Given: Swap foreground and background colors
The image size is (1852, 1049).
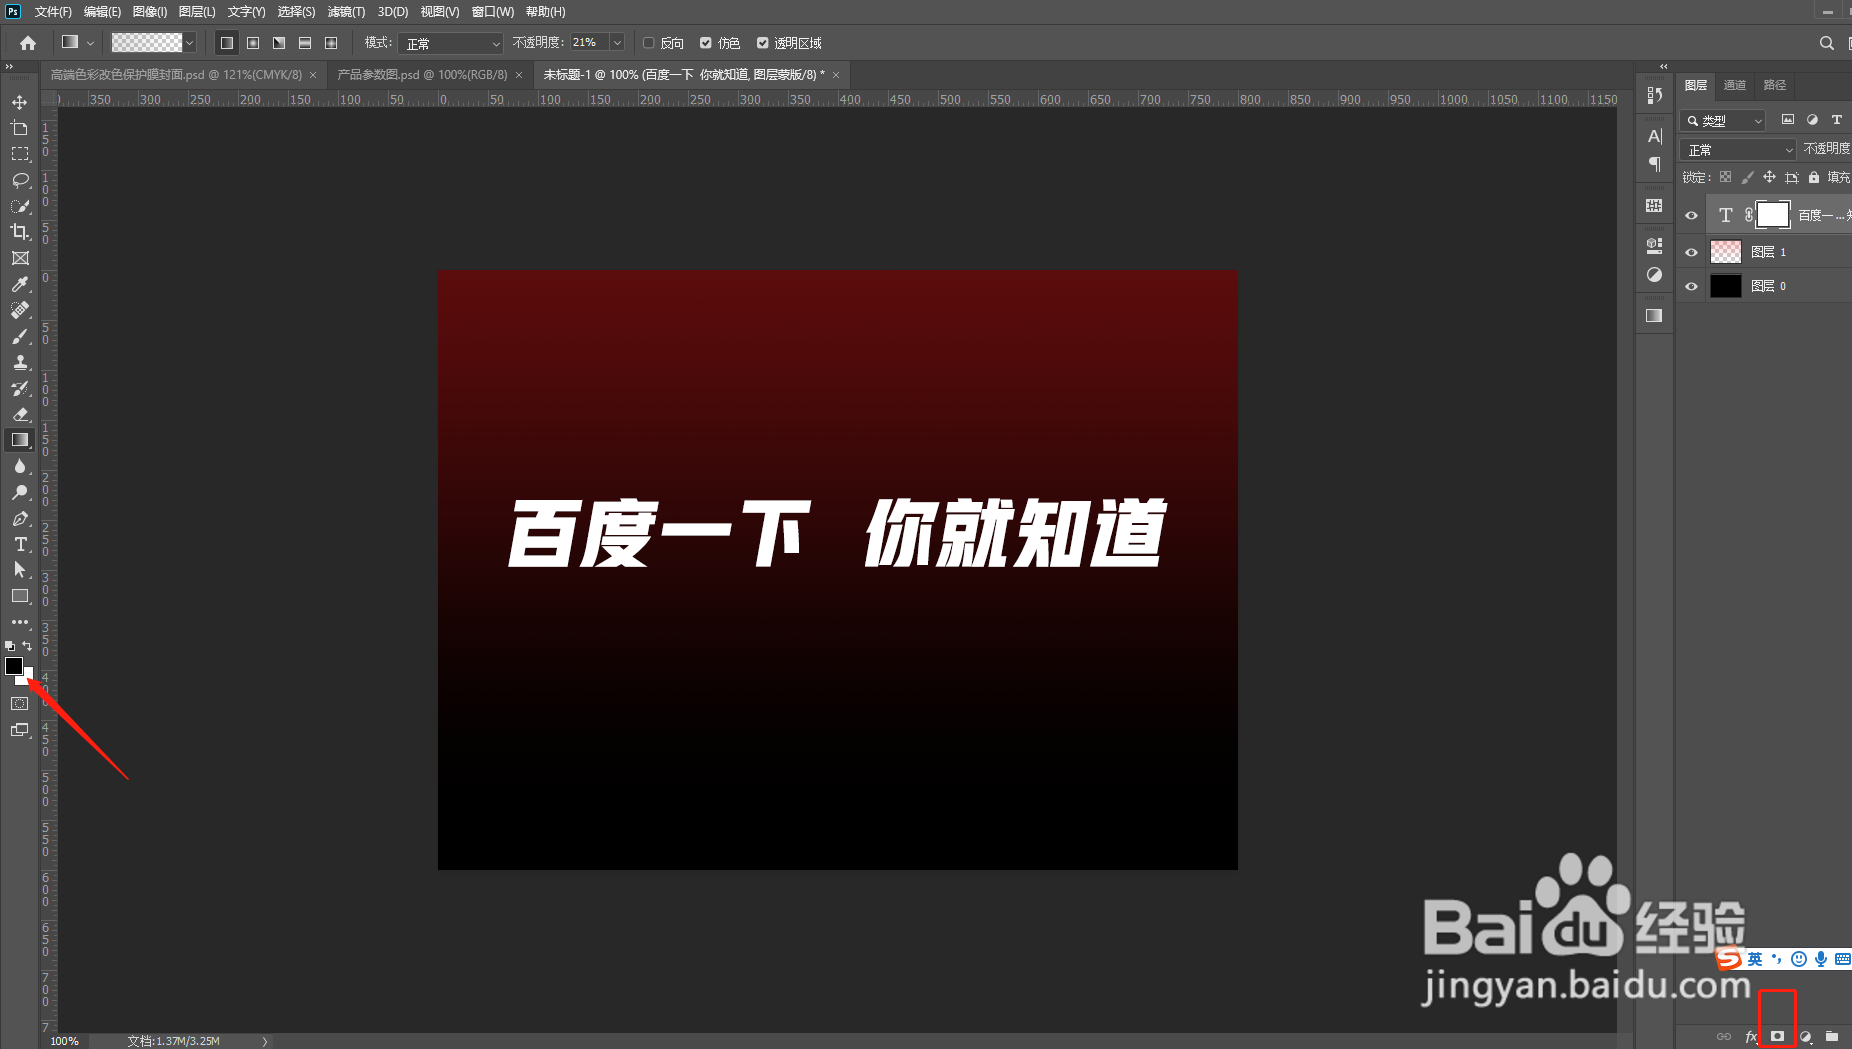Looking at the screenshot, I should (x=28, y=646).
